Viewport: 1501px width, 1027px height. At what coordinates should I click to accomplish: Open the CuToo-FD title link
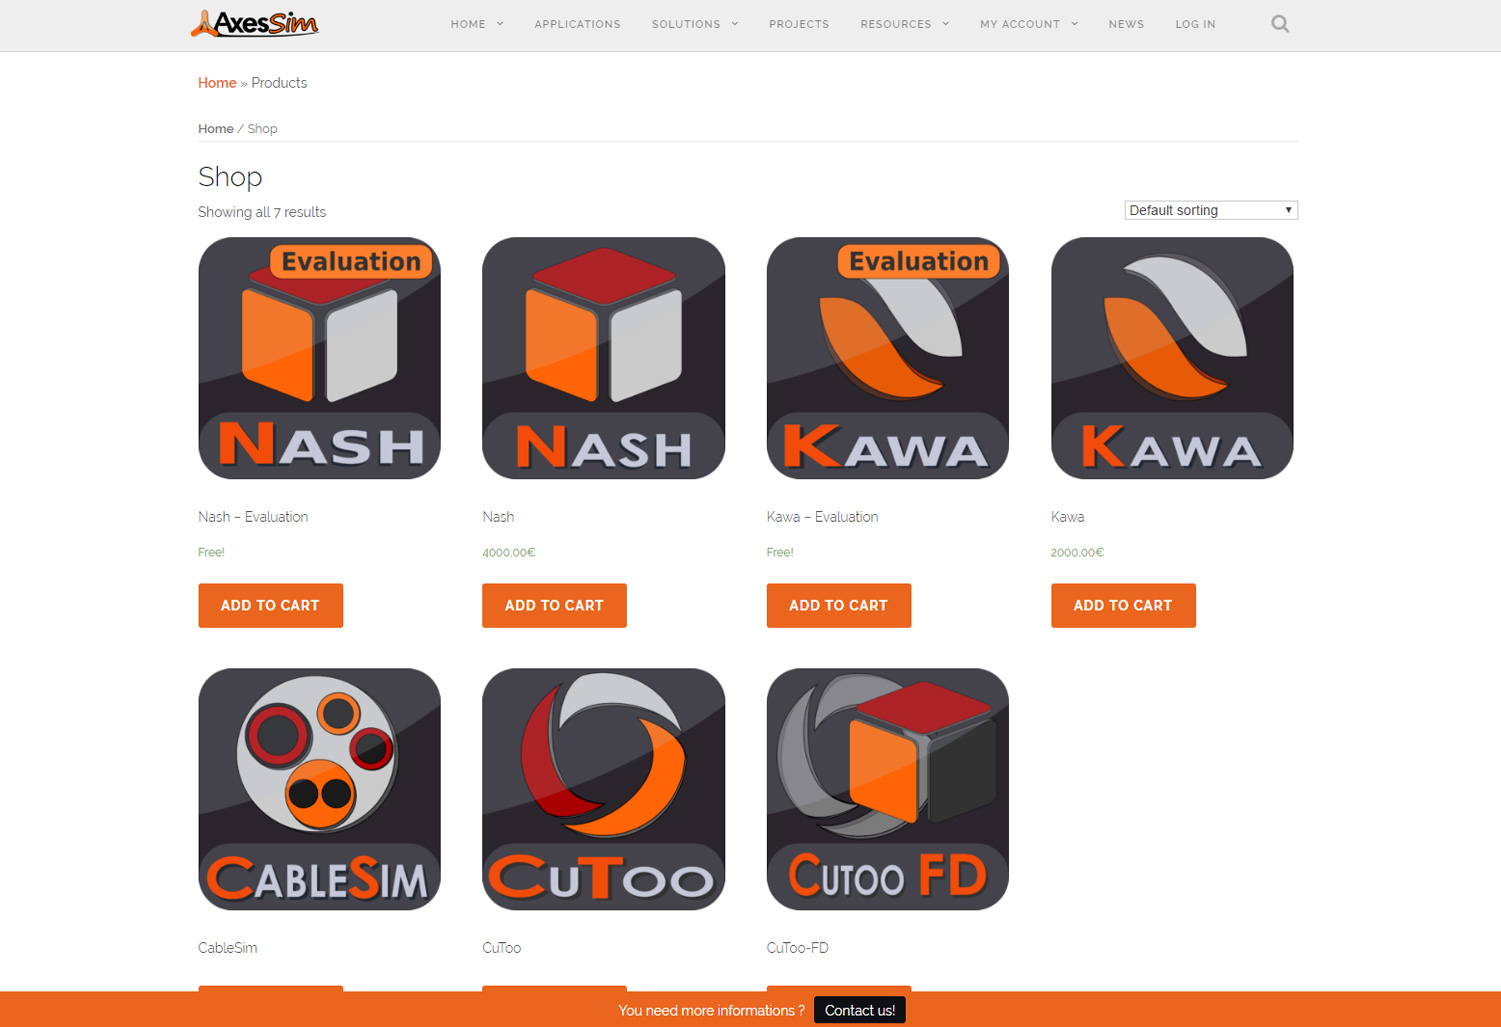click(x=797, y=948)
